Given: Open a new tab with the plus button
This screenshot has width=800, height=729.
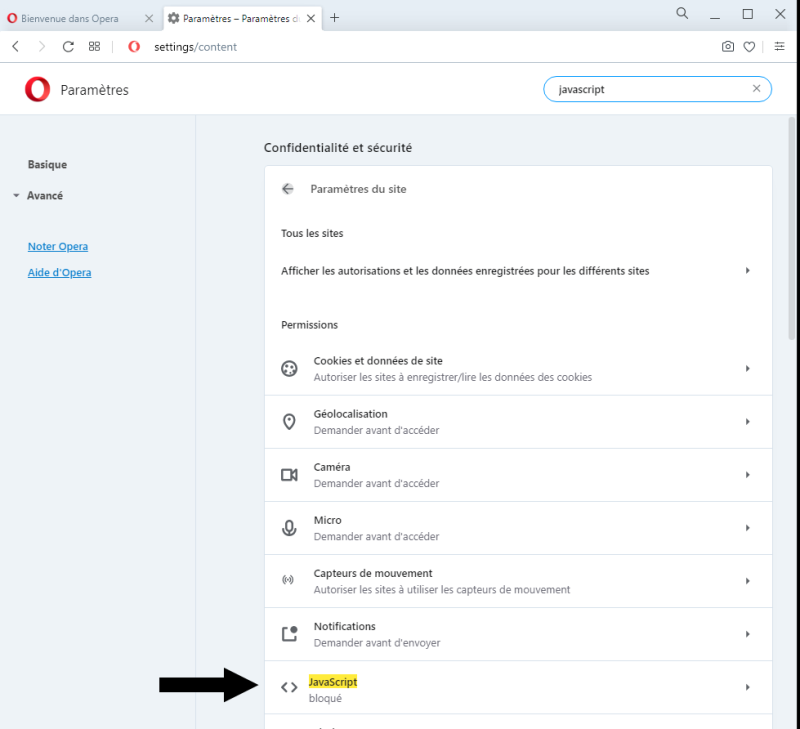Looking at the screenshot, I should (334, 18).
